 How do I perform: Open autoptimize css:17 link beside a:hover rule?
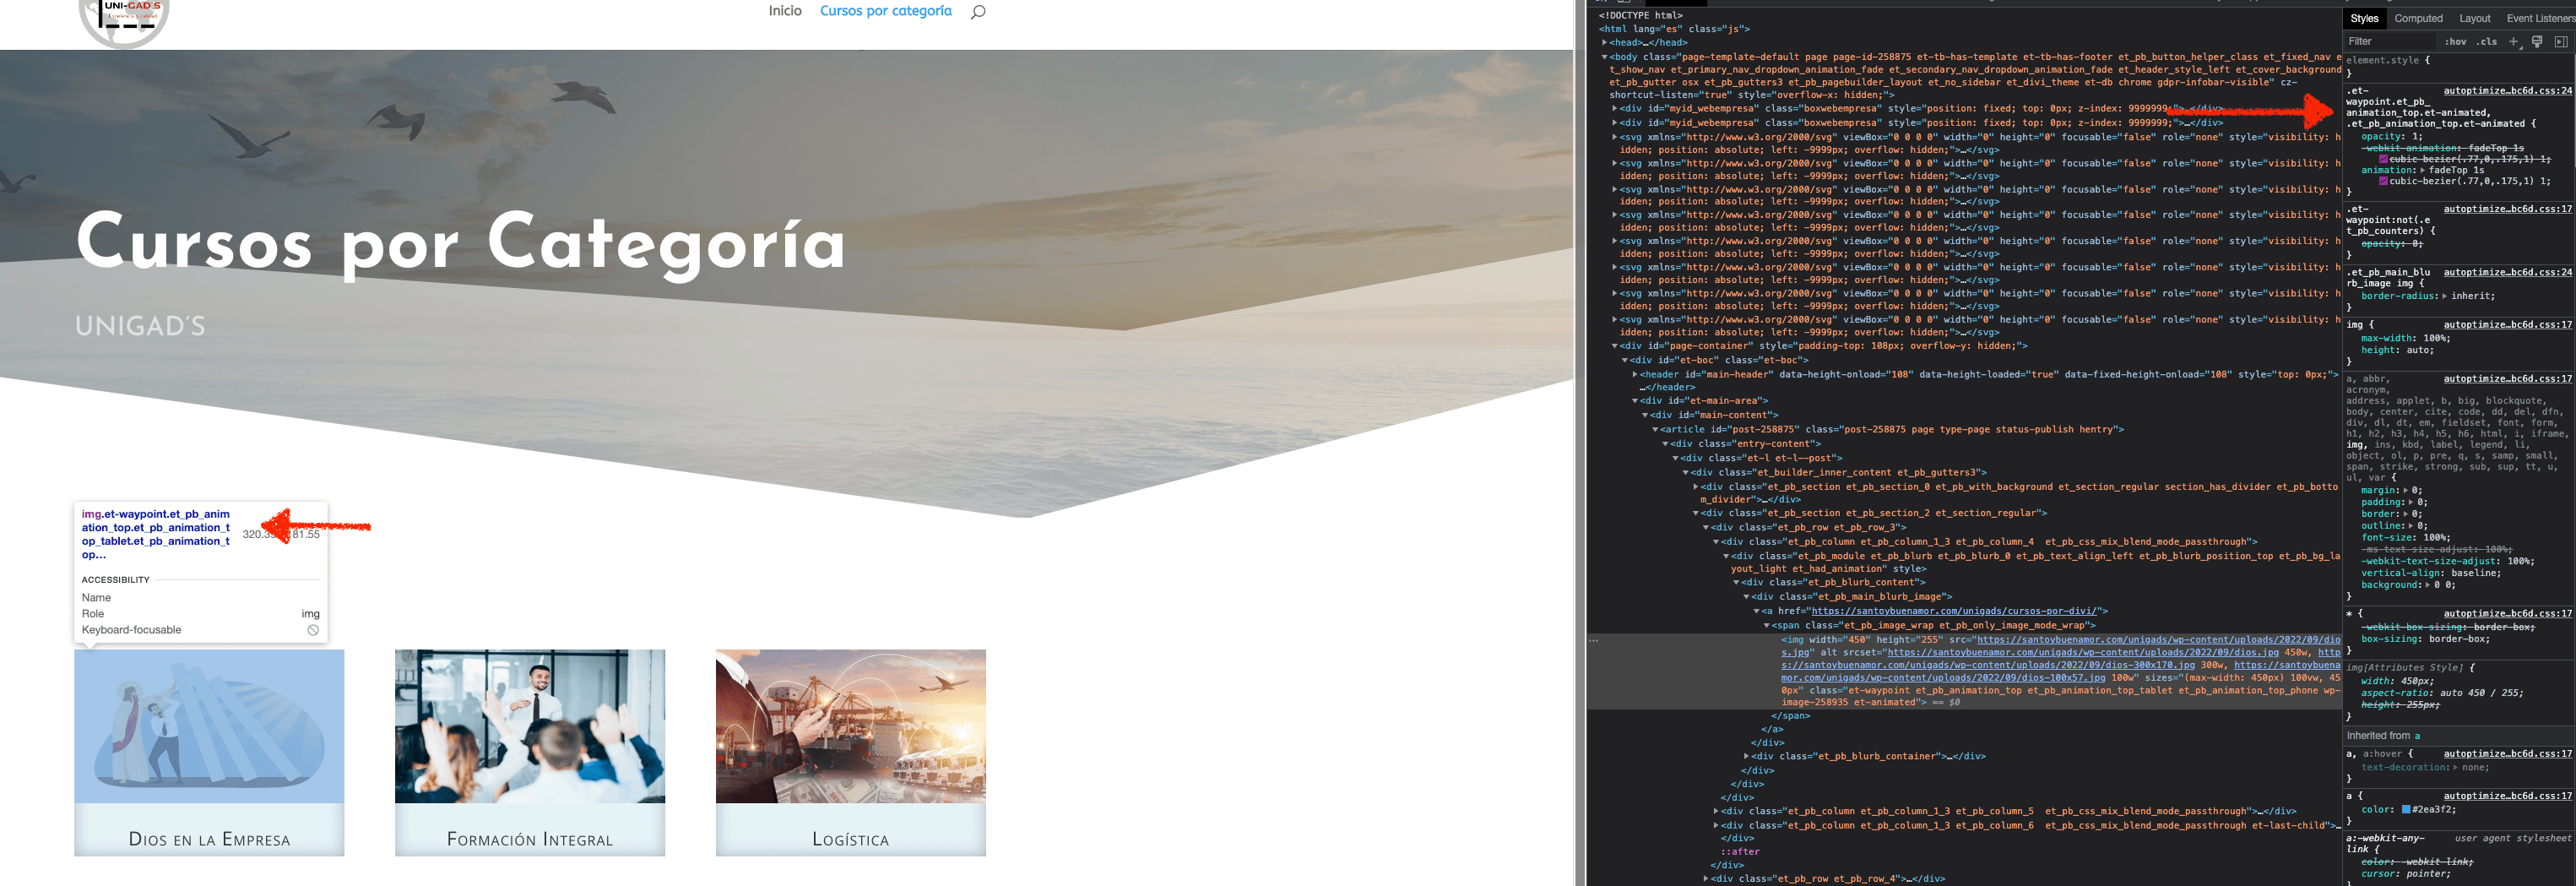tap(2507, 754)
